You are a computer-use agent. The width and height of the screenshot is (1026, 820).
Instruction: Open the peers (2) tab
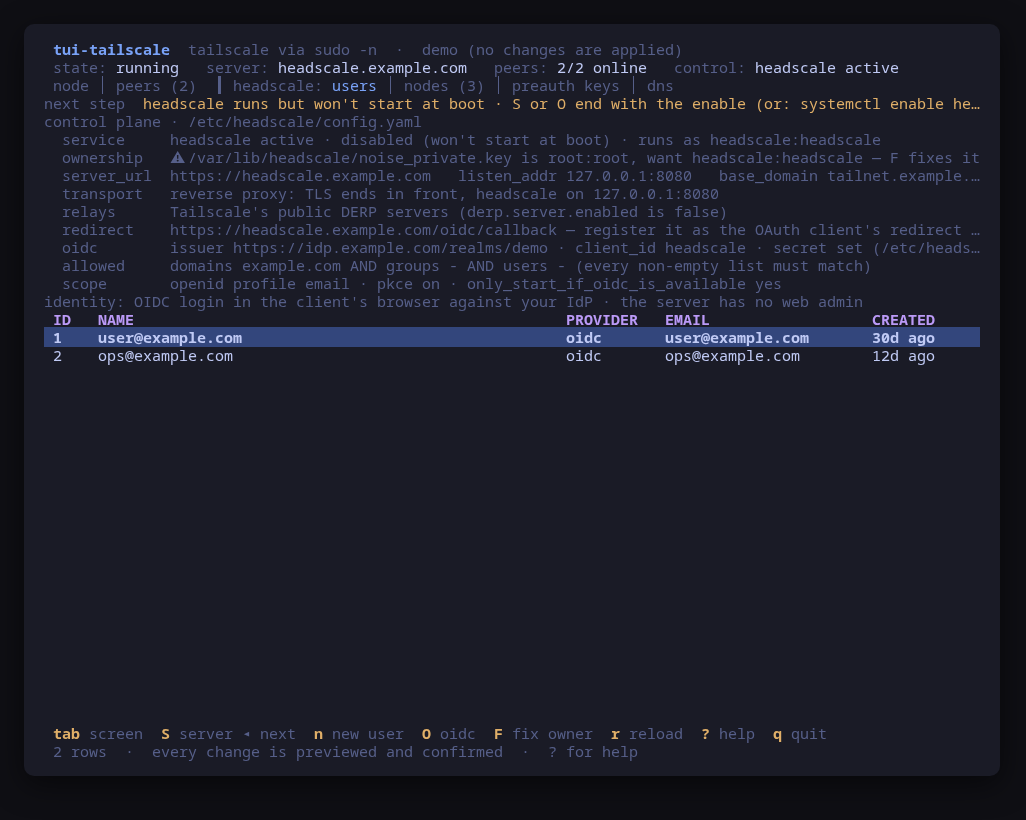[156, 86]
